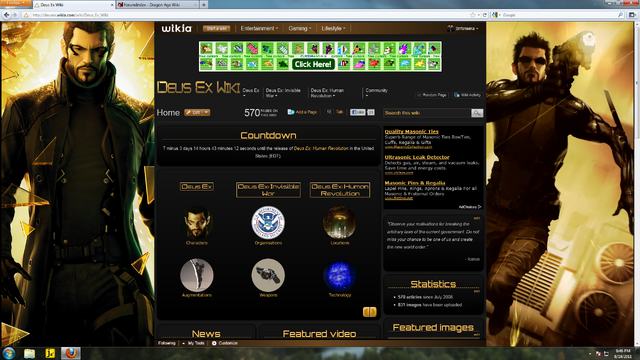Screen dimensions: 640x360
Task: Toggle the slider pause button under portals
Action: tap(369, 312)
